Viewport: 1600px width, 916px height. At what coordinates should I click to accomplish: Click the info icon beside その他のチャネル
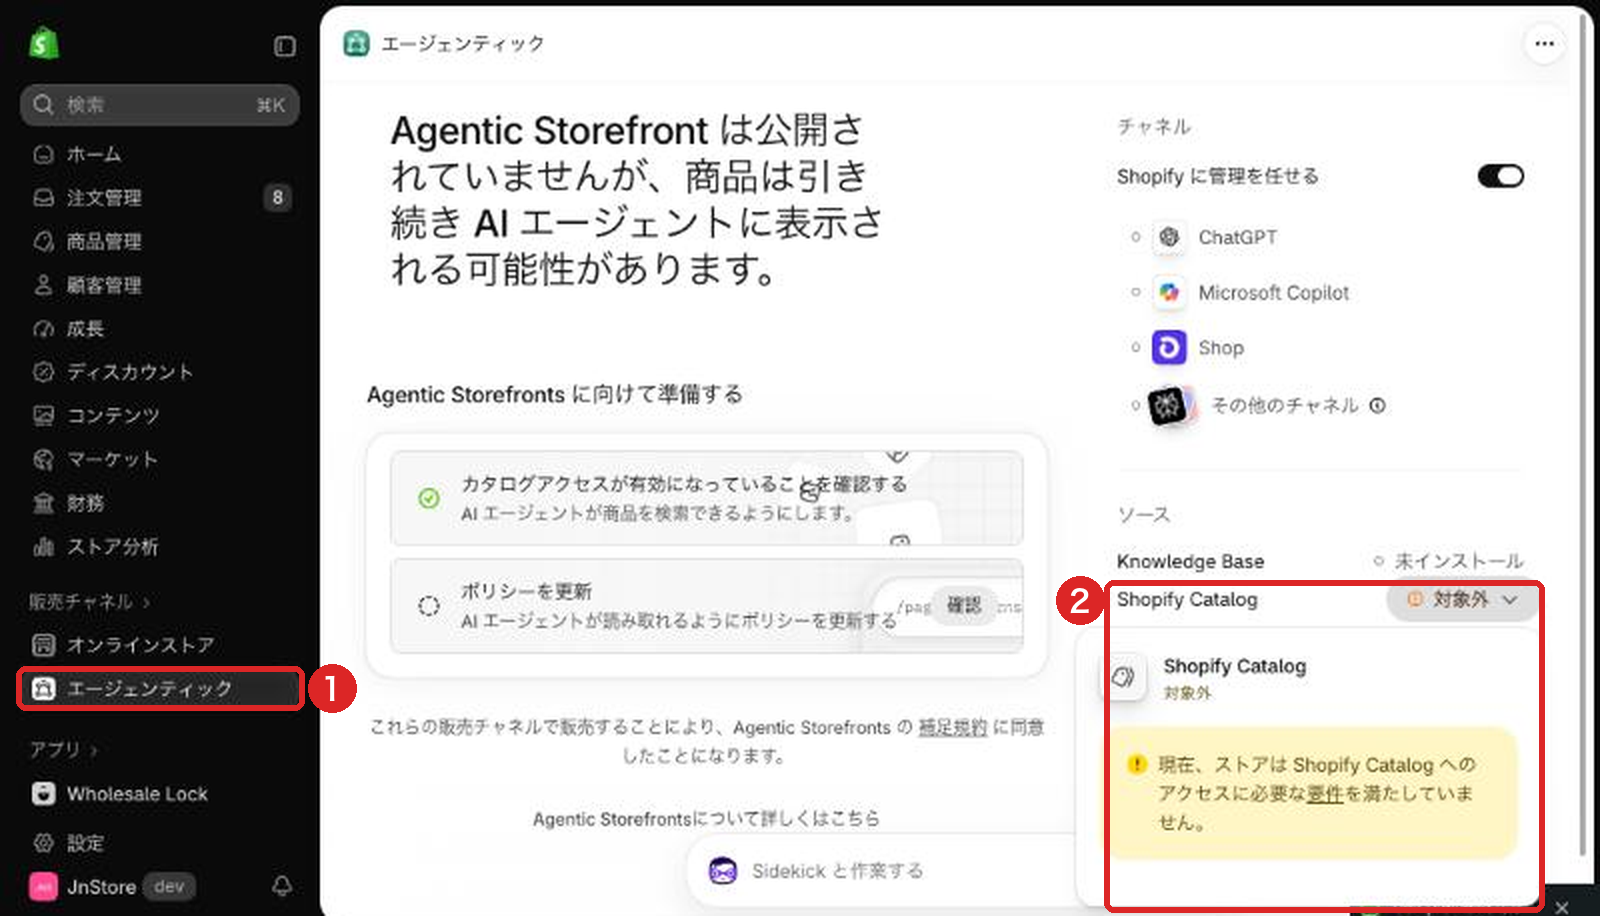1377,405
